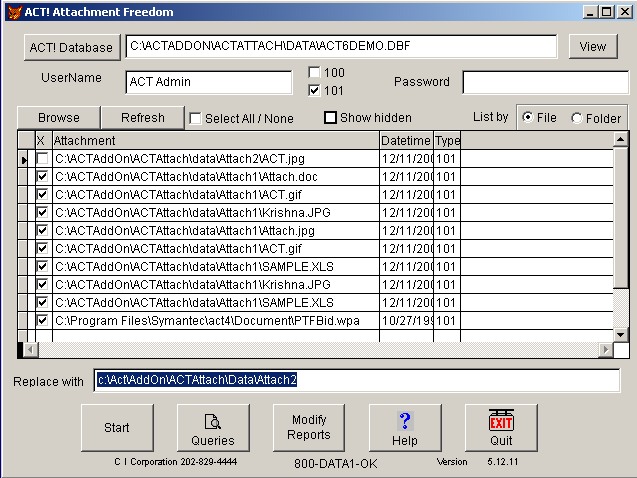
Task: Click the C I Corporation 202-829-4444 text
Action: tap(176, 462)
